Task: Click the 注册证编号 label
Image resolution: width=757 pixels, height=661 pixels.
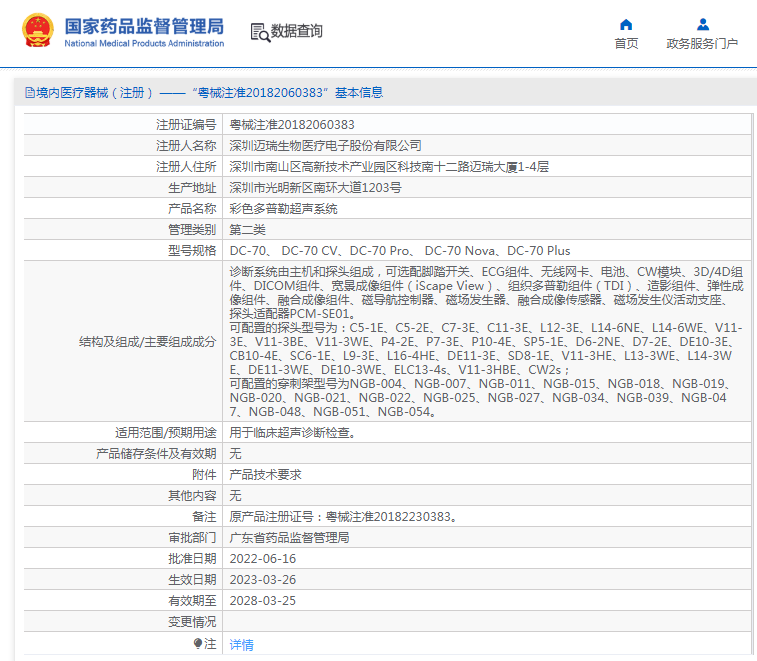Action: tap(186, 125)
